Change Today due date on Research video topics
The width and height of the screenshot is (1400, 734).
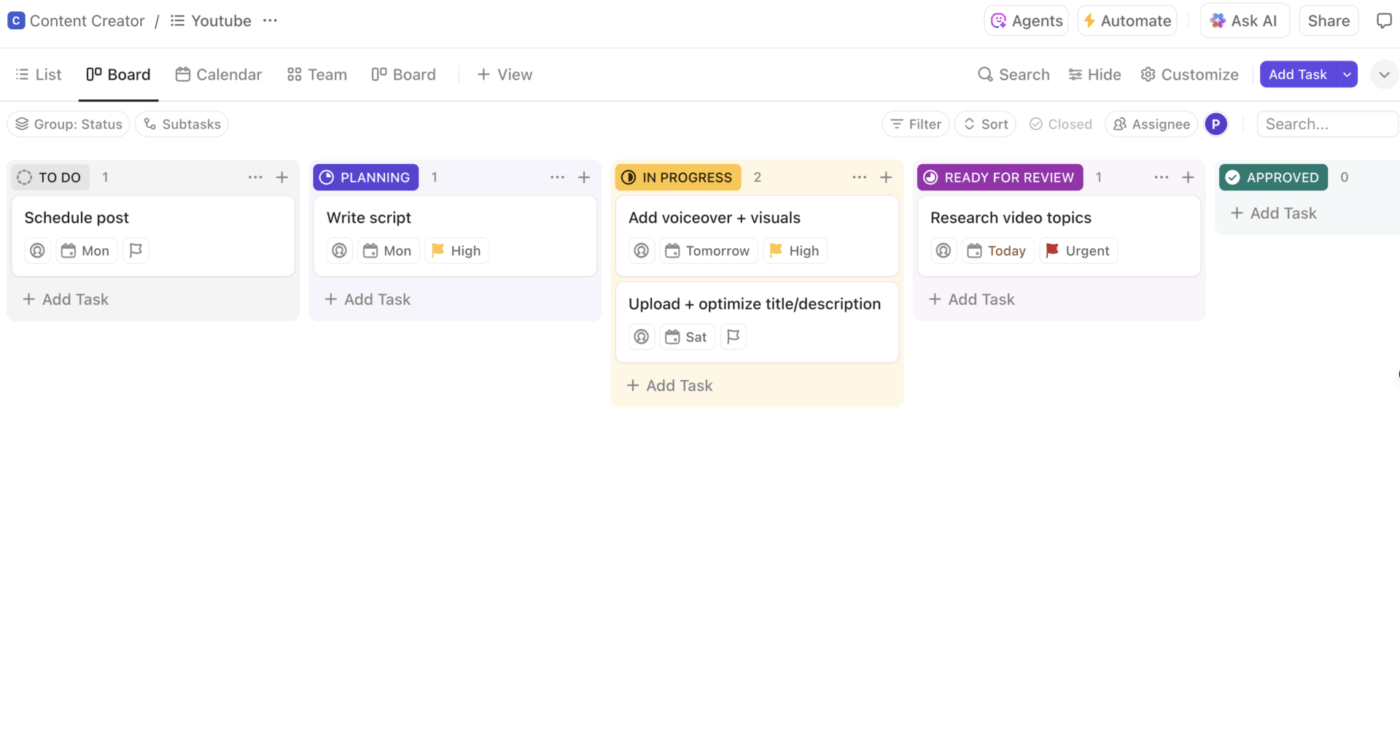coord(998,251)
